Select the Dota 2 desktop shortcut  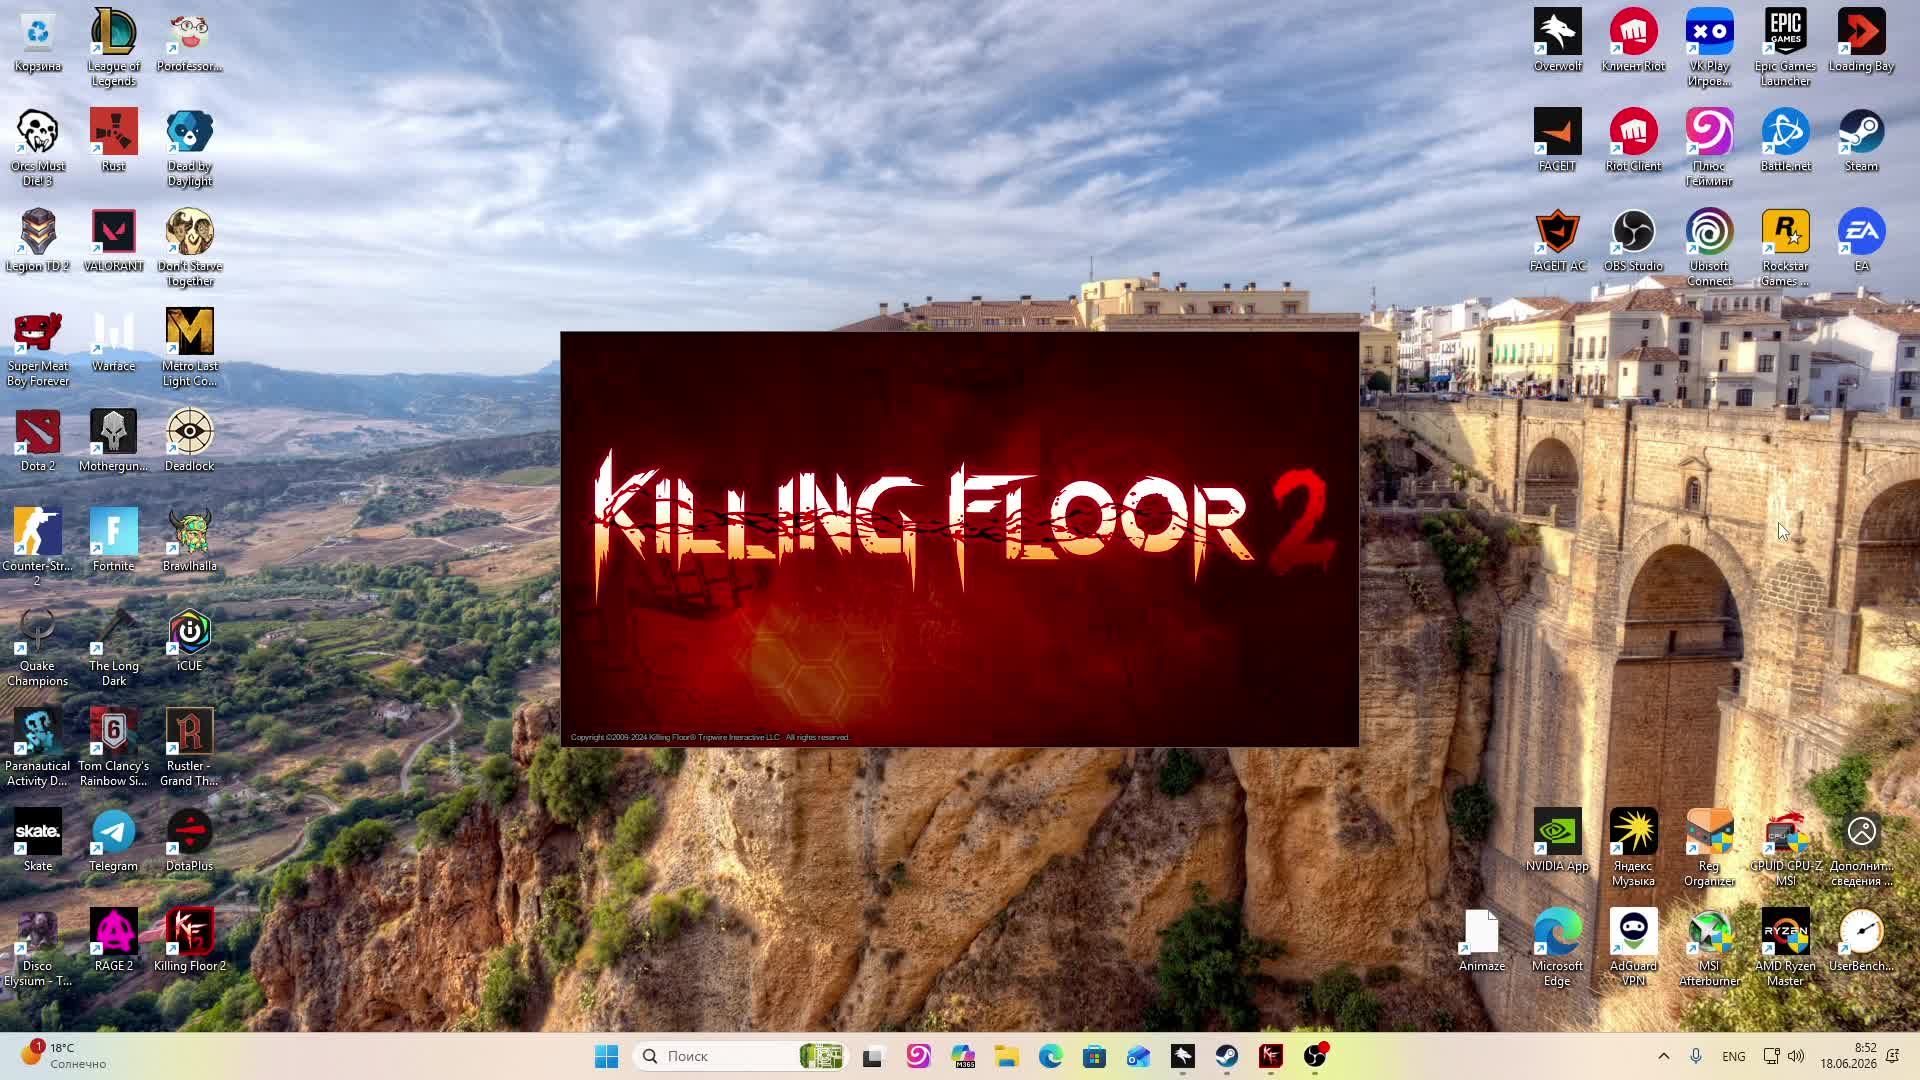pyautogui.click(x=38, y=440)
